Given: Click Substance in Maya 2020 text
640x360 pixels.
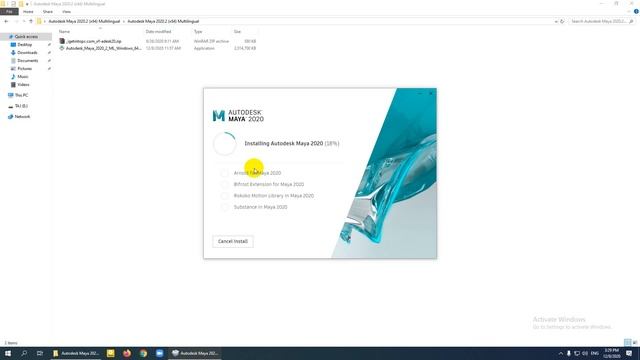Looking at the screenshot, I should click(x=260, y=207).
